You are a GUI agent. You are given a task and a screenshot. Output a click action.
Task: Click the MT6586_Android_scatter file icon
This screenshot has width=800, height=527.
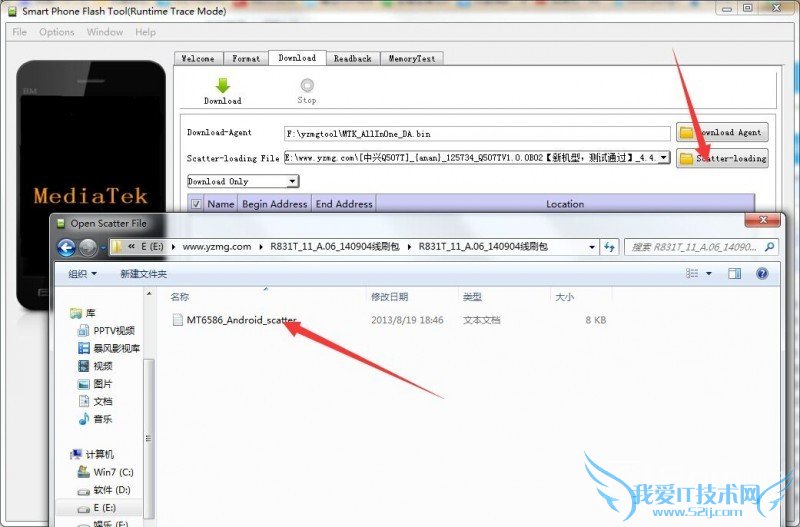pos(178,320)
